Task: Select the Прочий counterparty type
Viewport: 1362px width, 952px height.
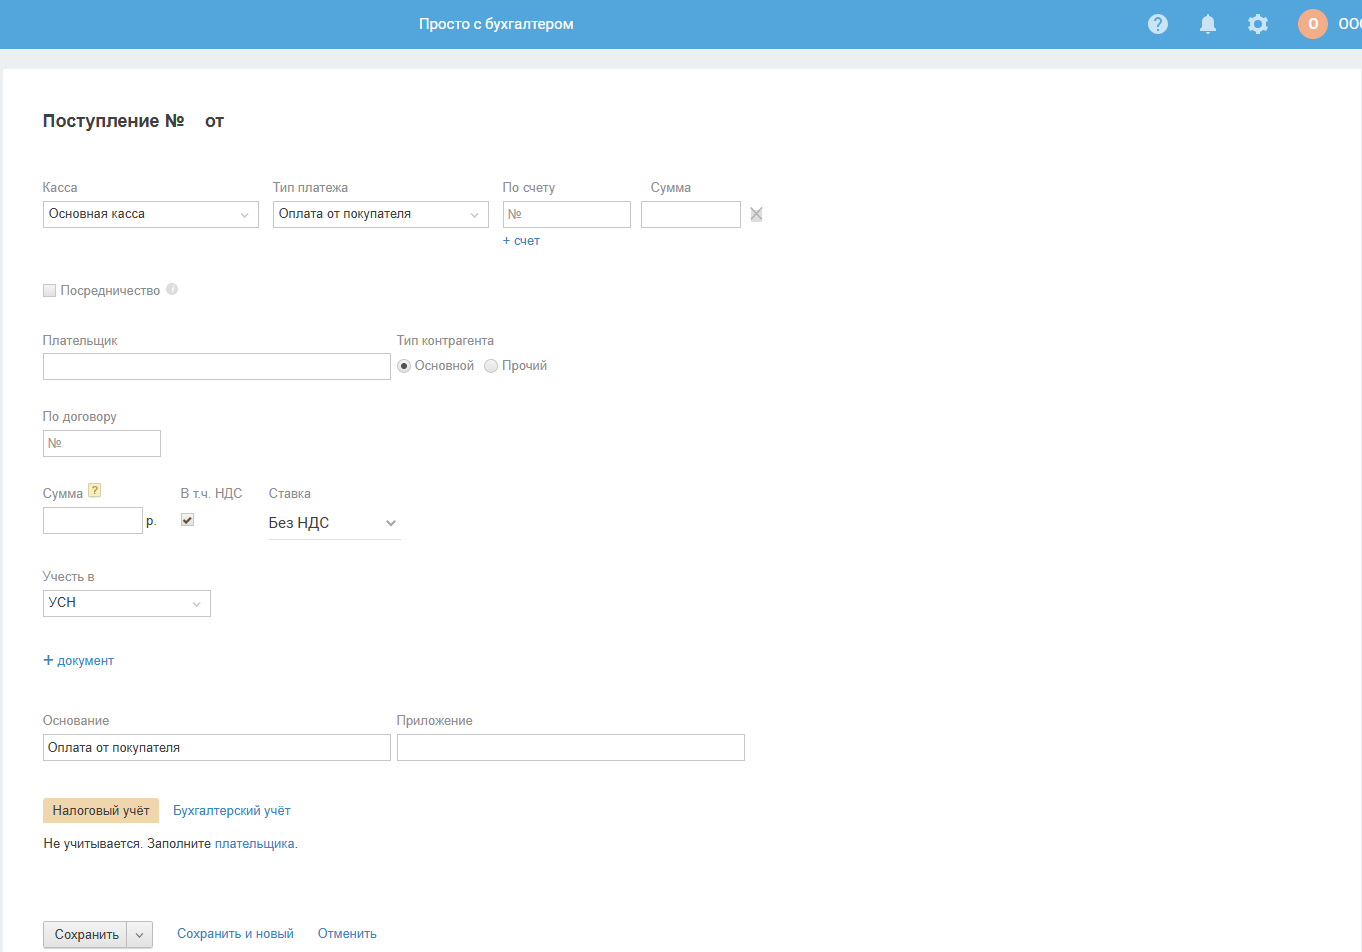Action: point(491,366)
